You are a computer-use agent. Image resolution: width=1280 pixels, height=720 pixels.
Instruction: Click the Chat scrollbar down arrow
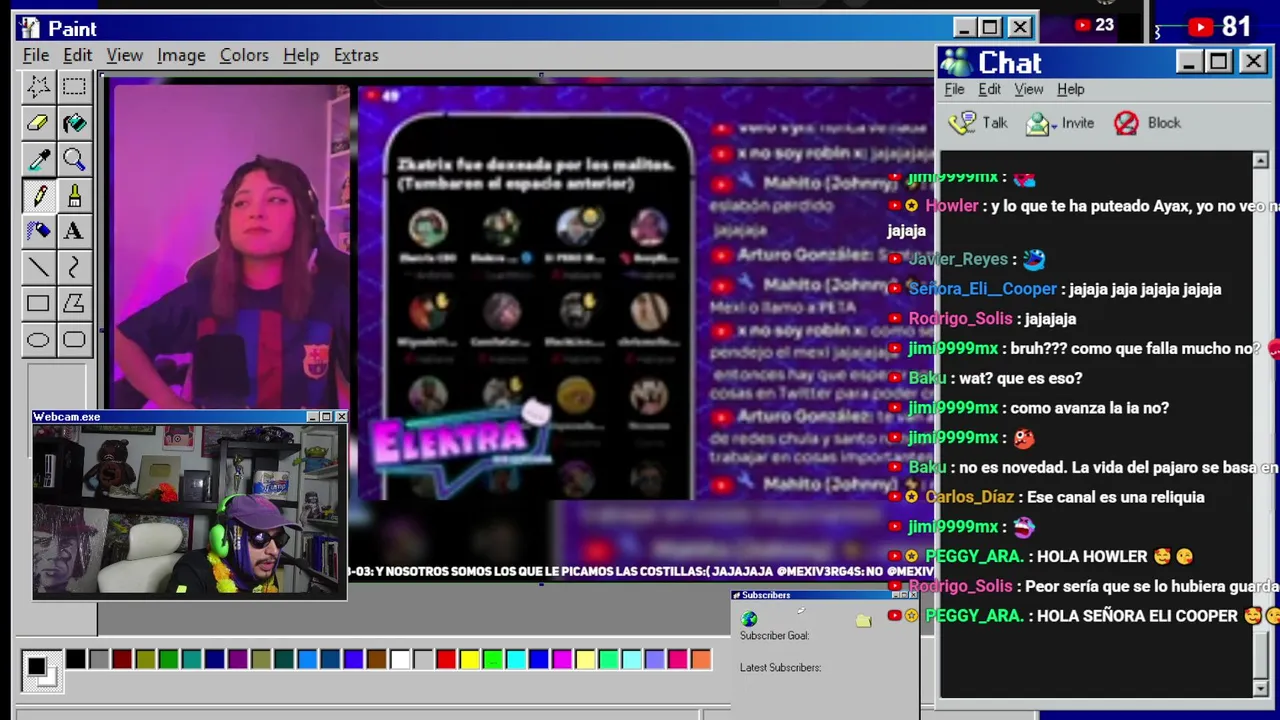pos(1260,688)
